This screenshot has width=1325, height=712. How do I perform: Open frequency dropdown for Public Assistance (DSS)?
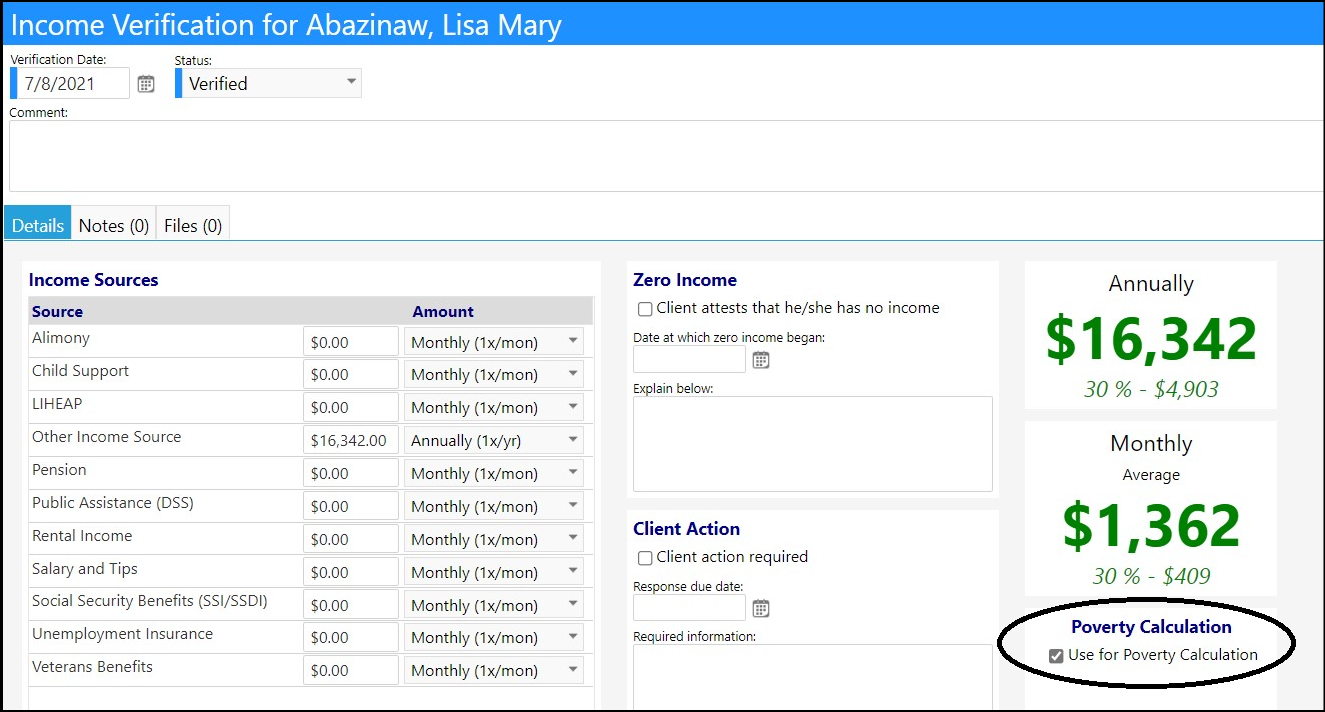tap(496, 506)
